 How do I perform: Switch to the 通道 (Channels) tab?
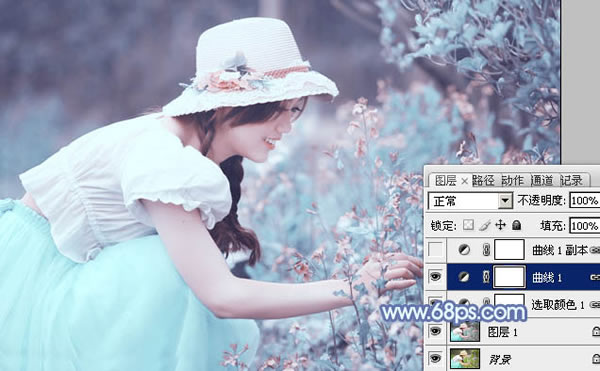541,180
